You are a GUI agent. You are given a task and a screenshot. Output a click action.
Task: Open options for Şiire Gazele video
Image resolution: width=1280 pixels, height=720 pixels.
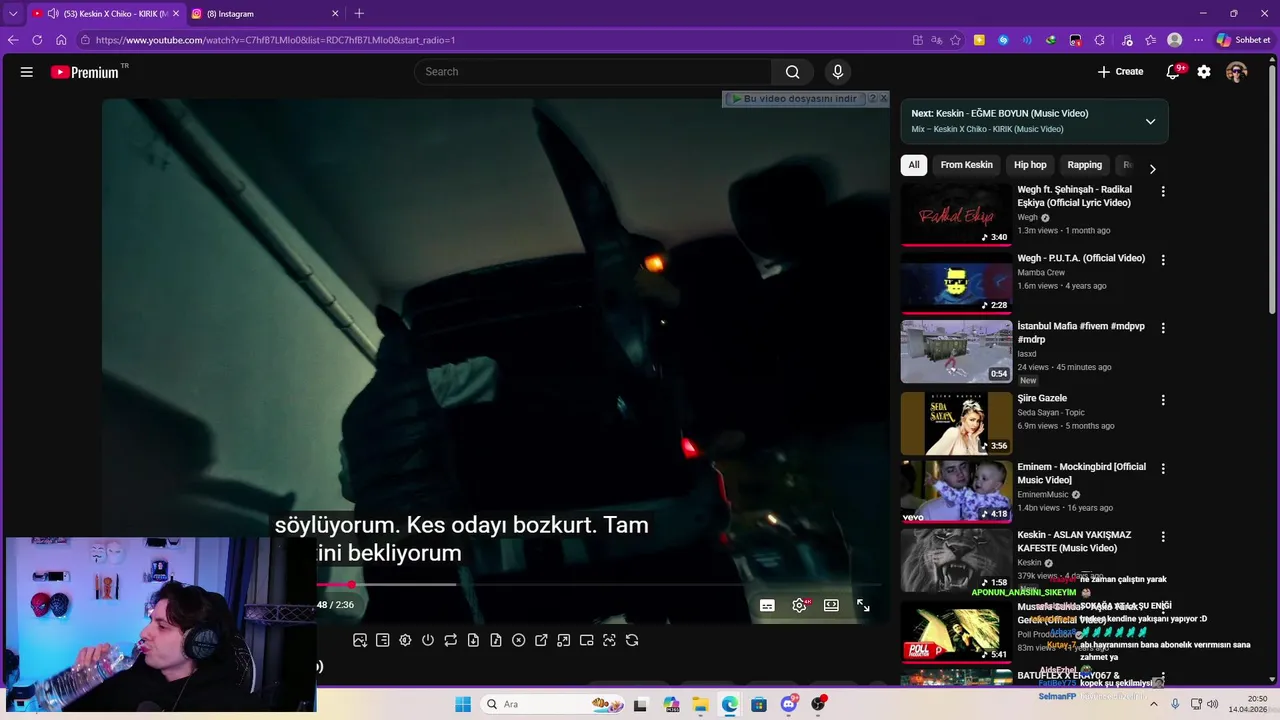click(x=1162, y=400)
